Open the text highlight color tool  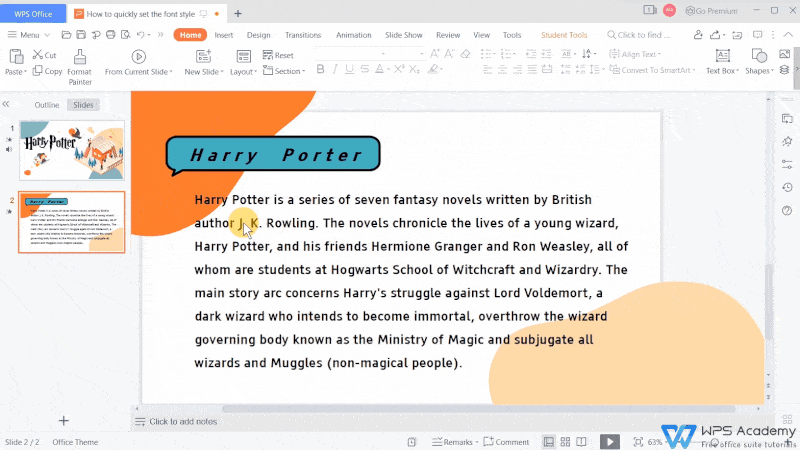click(x=433, y=69)
